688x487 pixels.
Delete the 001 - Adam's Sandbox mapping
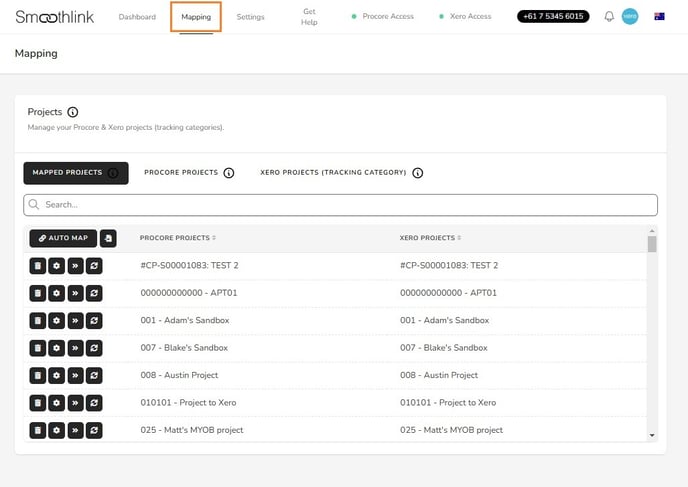pos(37,320)
